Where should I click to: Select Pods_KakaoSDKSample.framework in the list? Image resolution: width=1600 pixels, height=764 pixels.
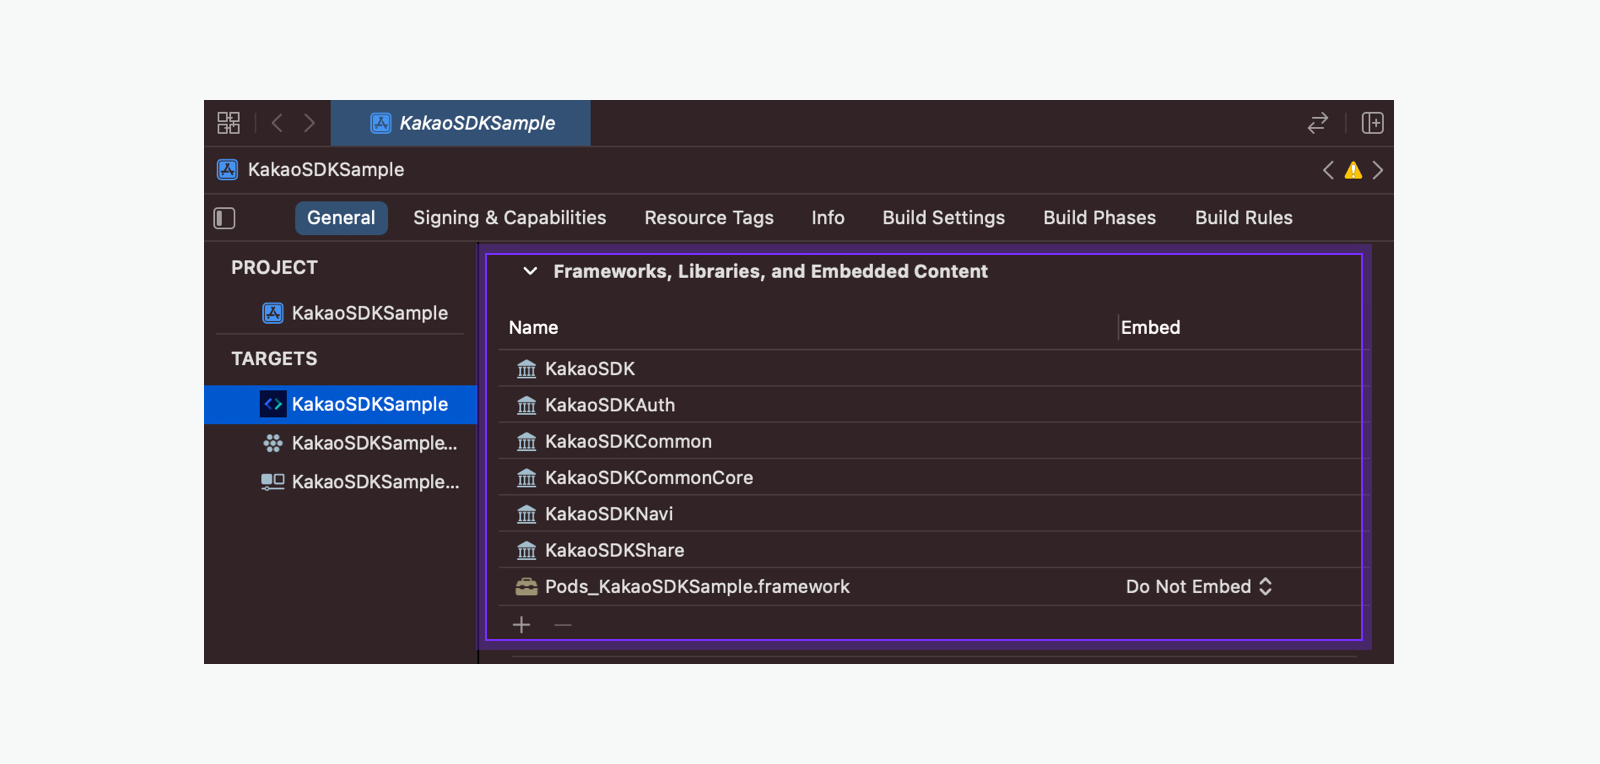pyautogui.click(x=697, y=587)
